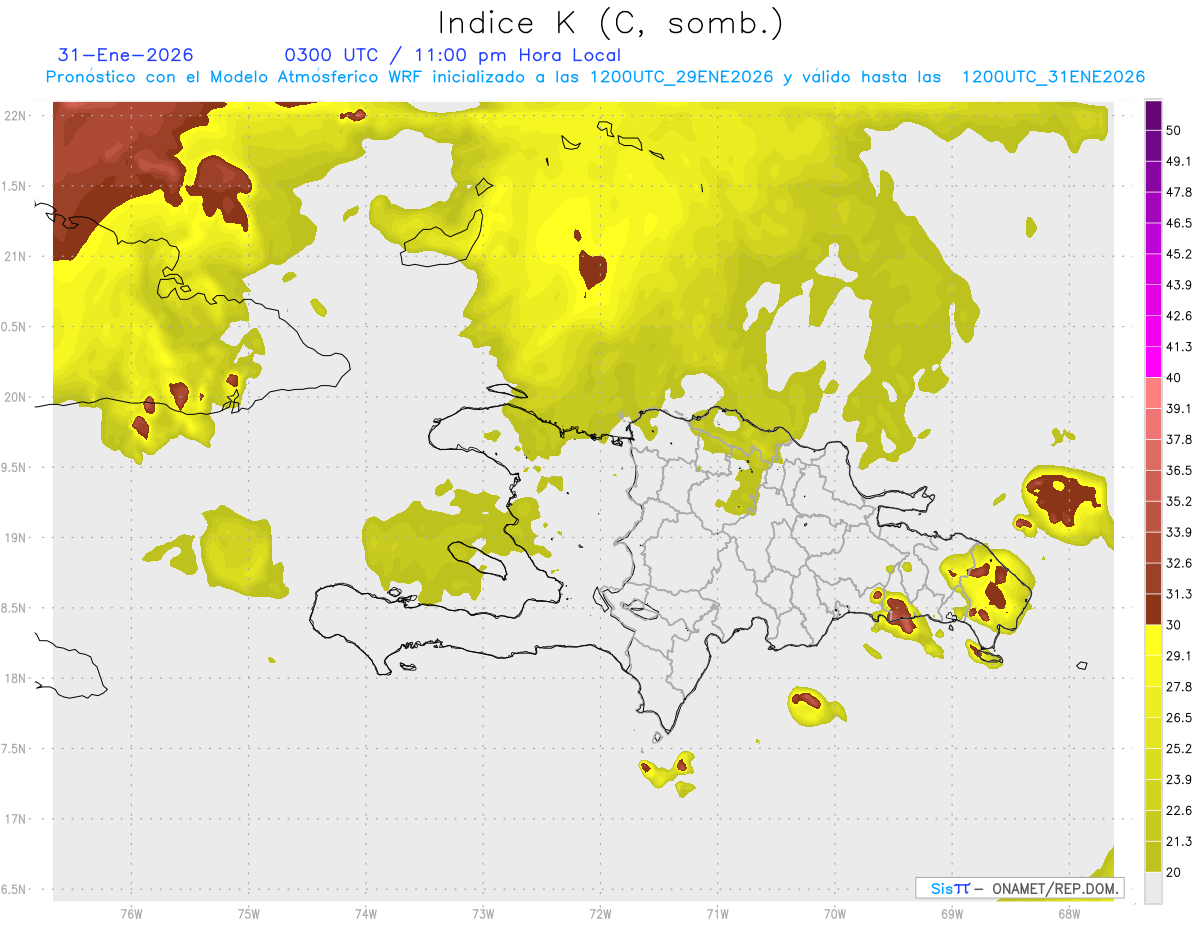Select the bright yellow swatch between 29.1 and 30
Viewport: 1200px width, 927px height.
(x=1153, y=640)
